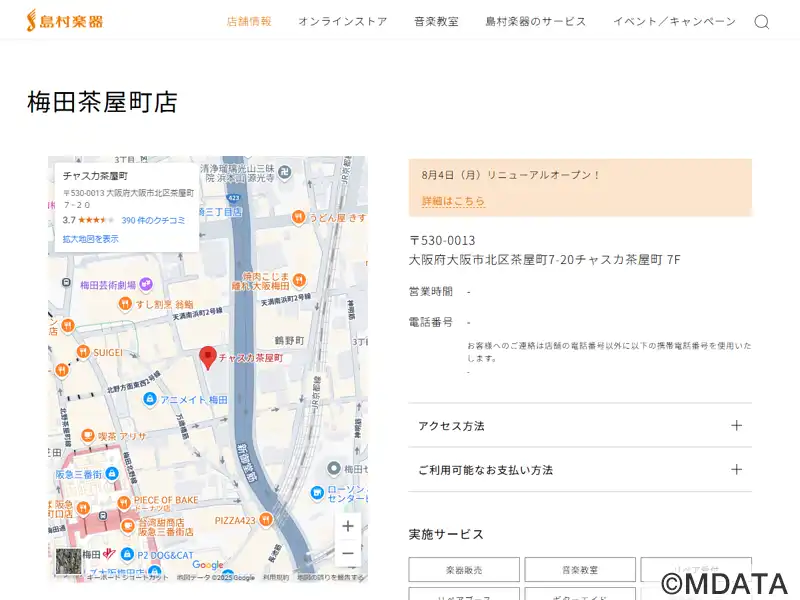Image resolution: width=800 pixels, height=600 pixels.
Task: Open 拡大地図を表示 link on map
Action: click(90, 239)
